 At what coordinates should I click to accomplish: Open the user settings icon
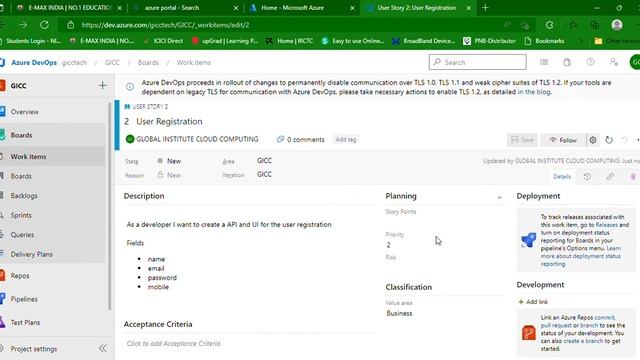coord(613,62)
